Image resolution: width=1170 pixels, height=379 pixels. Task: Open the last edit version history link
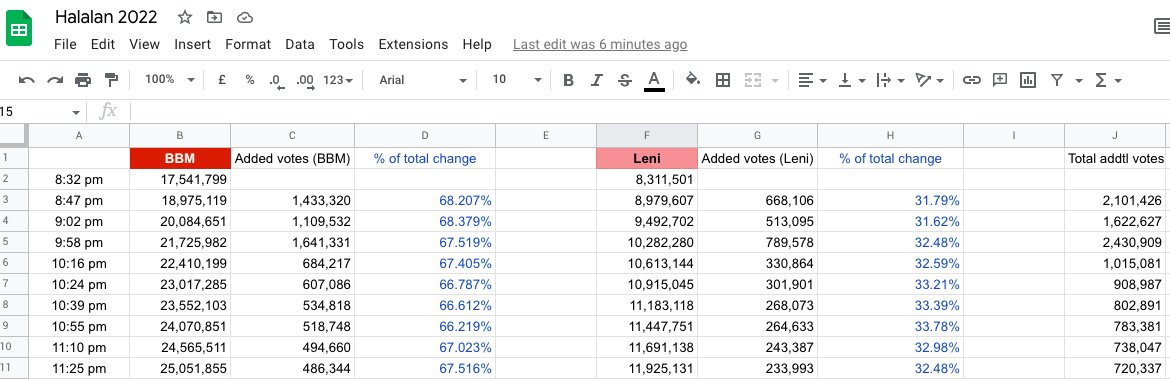[600, 45]
